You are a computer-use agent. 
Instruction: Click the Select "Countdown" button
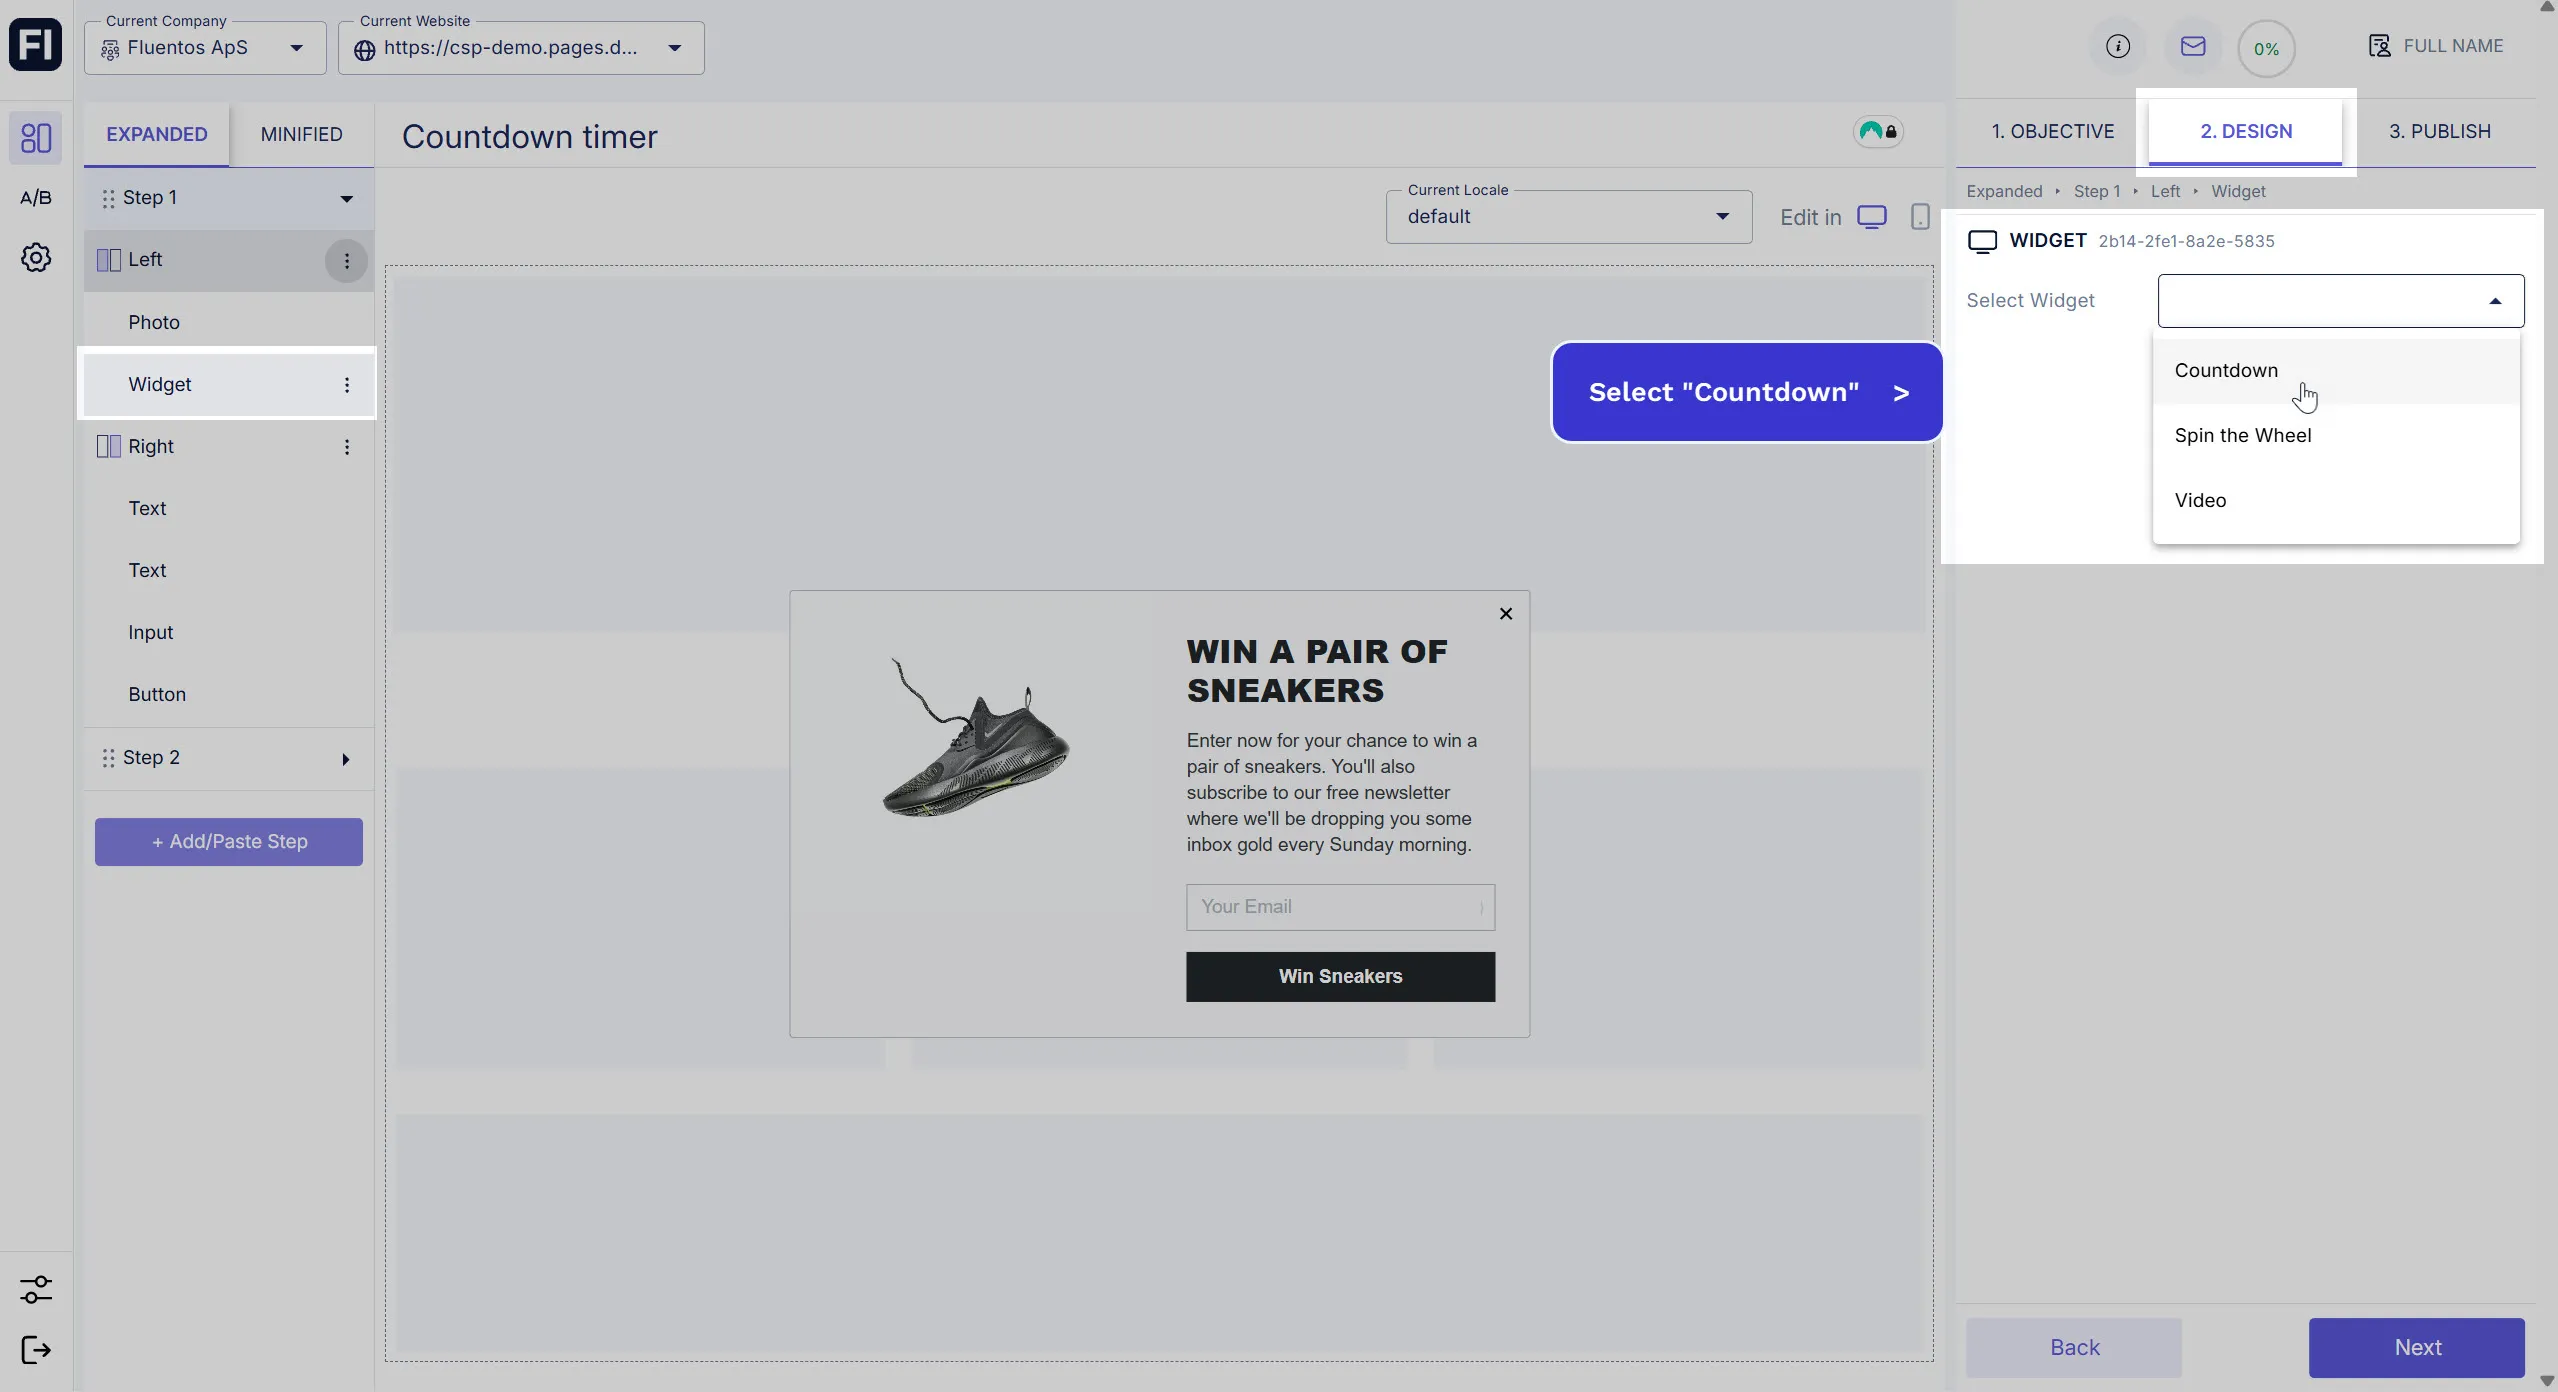click(x=1744, y=391)
